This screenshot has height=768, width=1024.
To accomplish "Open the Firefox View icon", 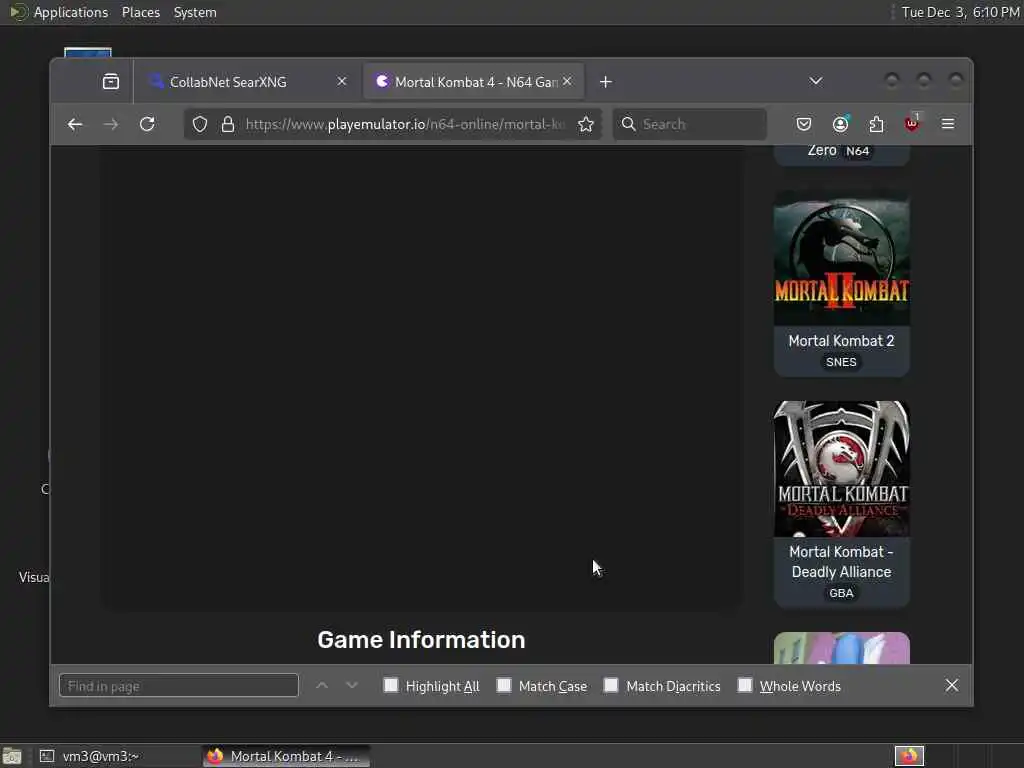I will tap(111, 82).
